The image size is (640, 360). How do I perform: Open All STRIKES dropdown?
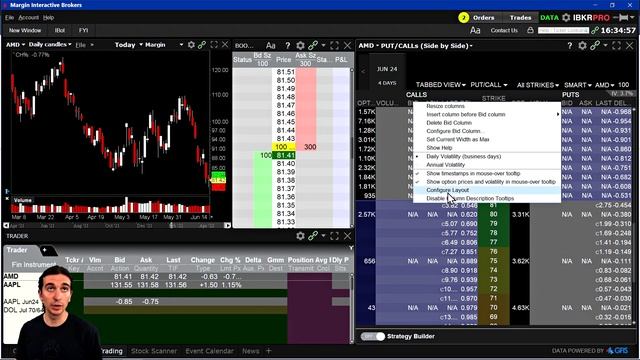538,85
